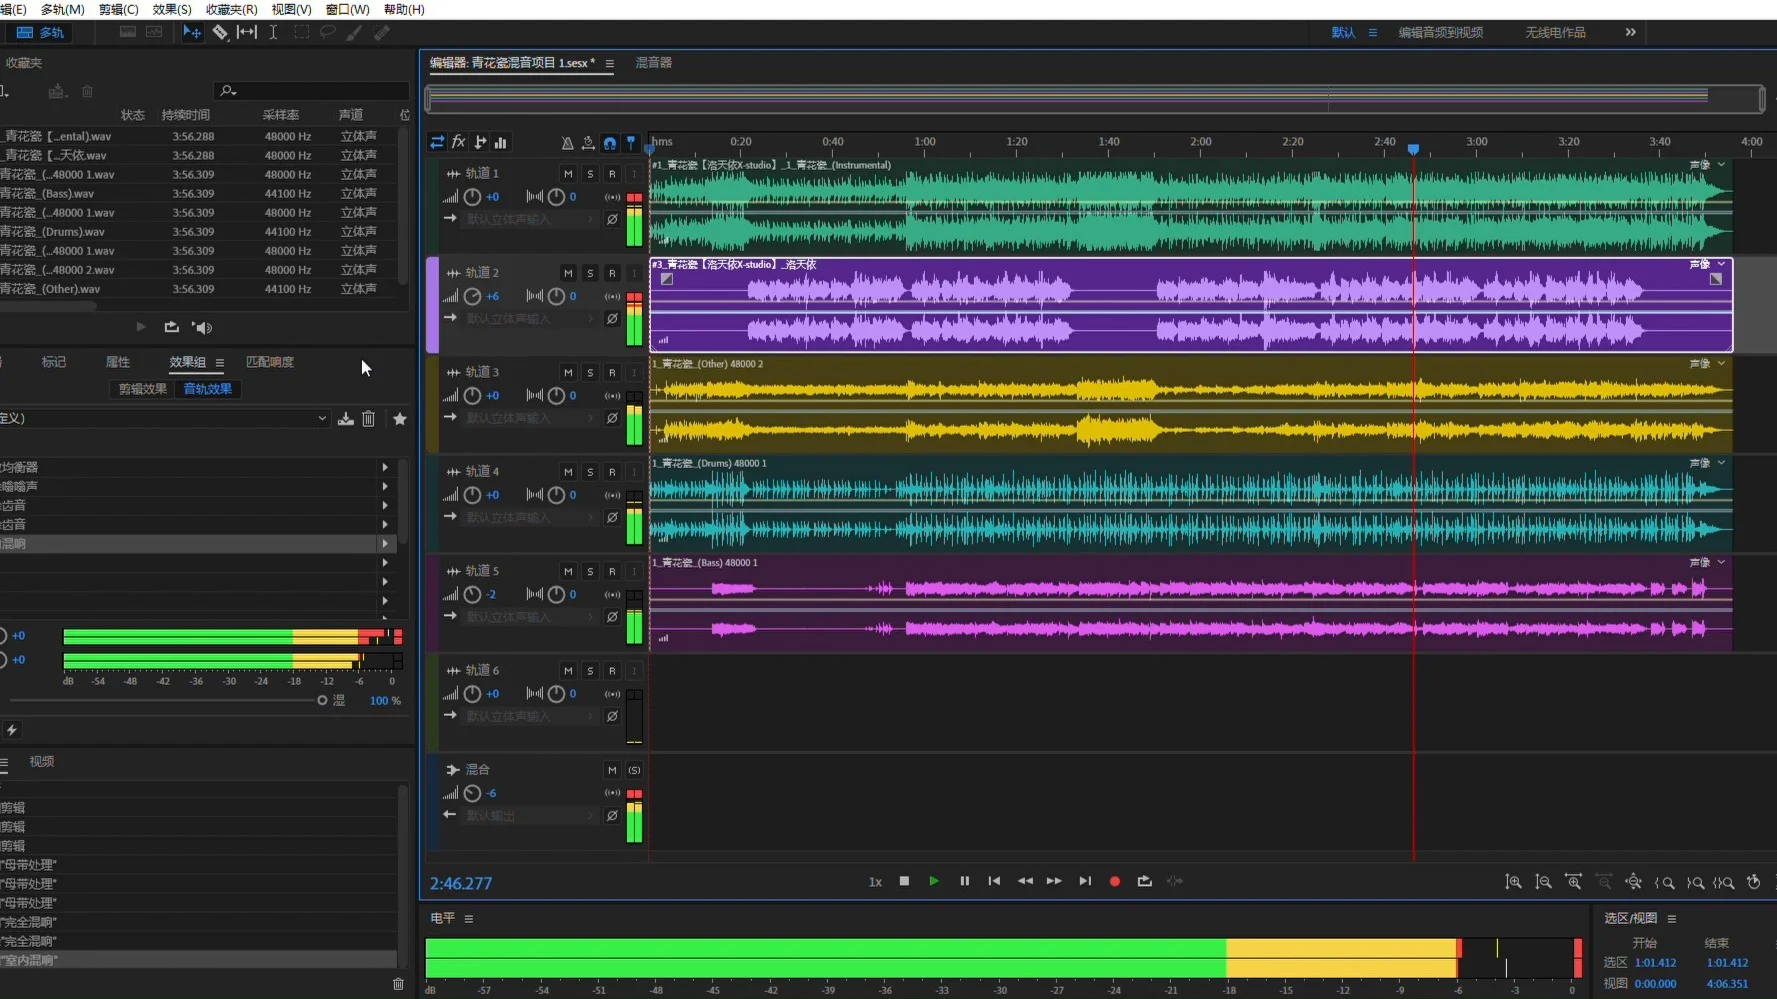Solo 轨道 3 with its S button

590,373
